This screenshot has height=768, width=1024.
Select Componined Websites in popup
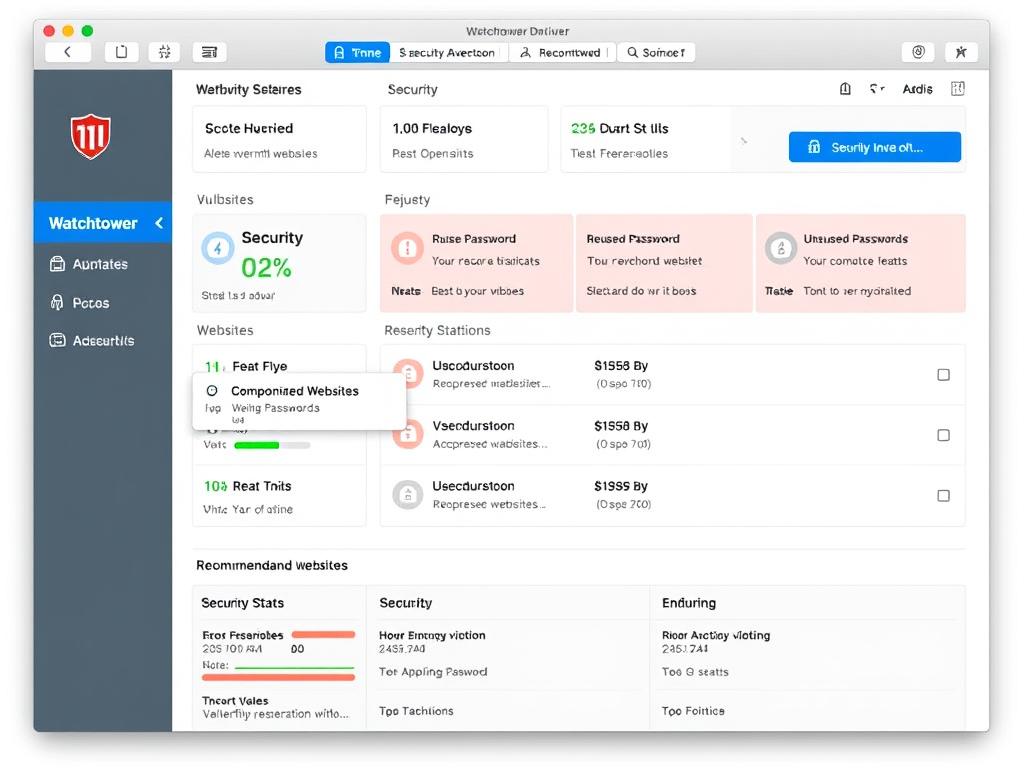[295, 391]
